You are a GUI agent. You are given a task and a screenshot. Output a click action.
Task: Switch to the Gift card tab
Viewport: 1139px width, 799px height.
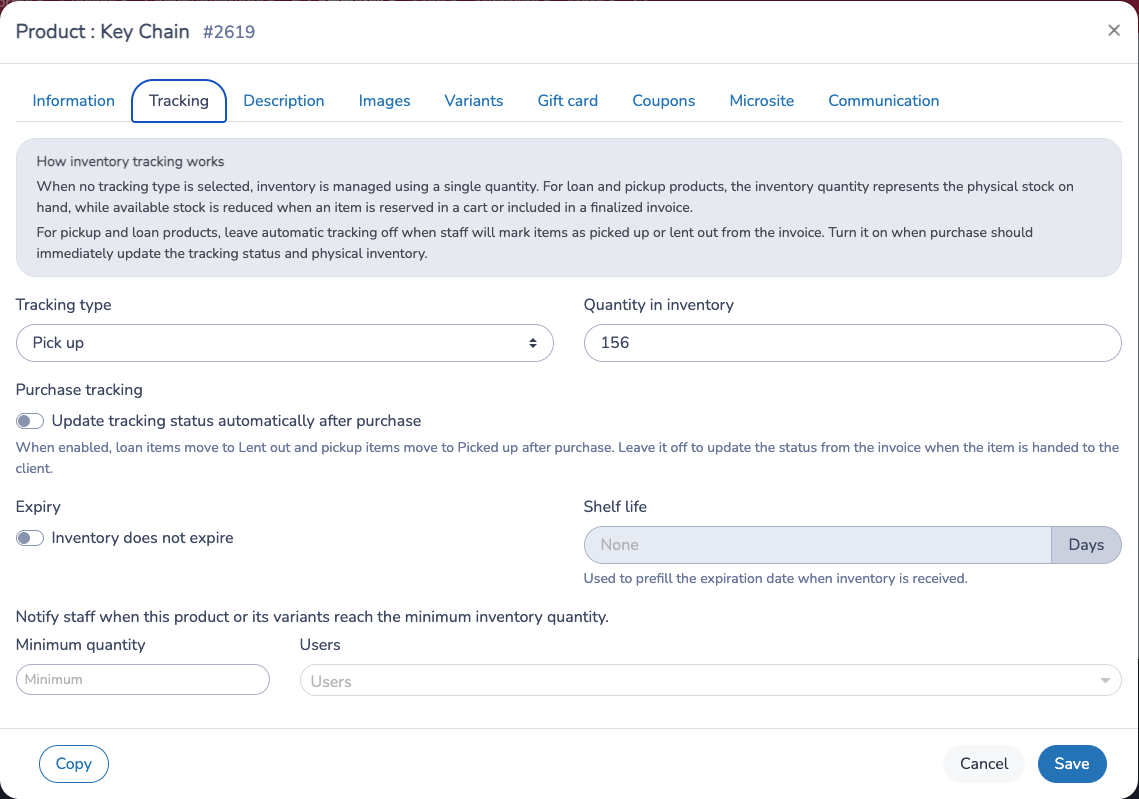tap(567, 101)
